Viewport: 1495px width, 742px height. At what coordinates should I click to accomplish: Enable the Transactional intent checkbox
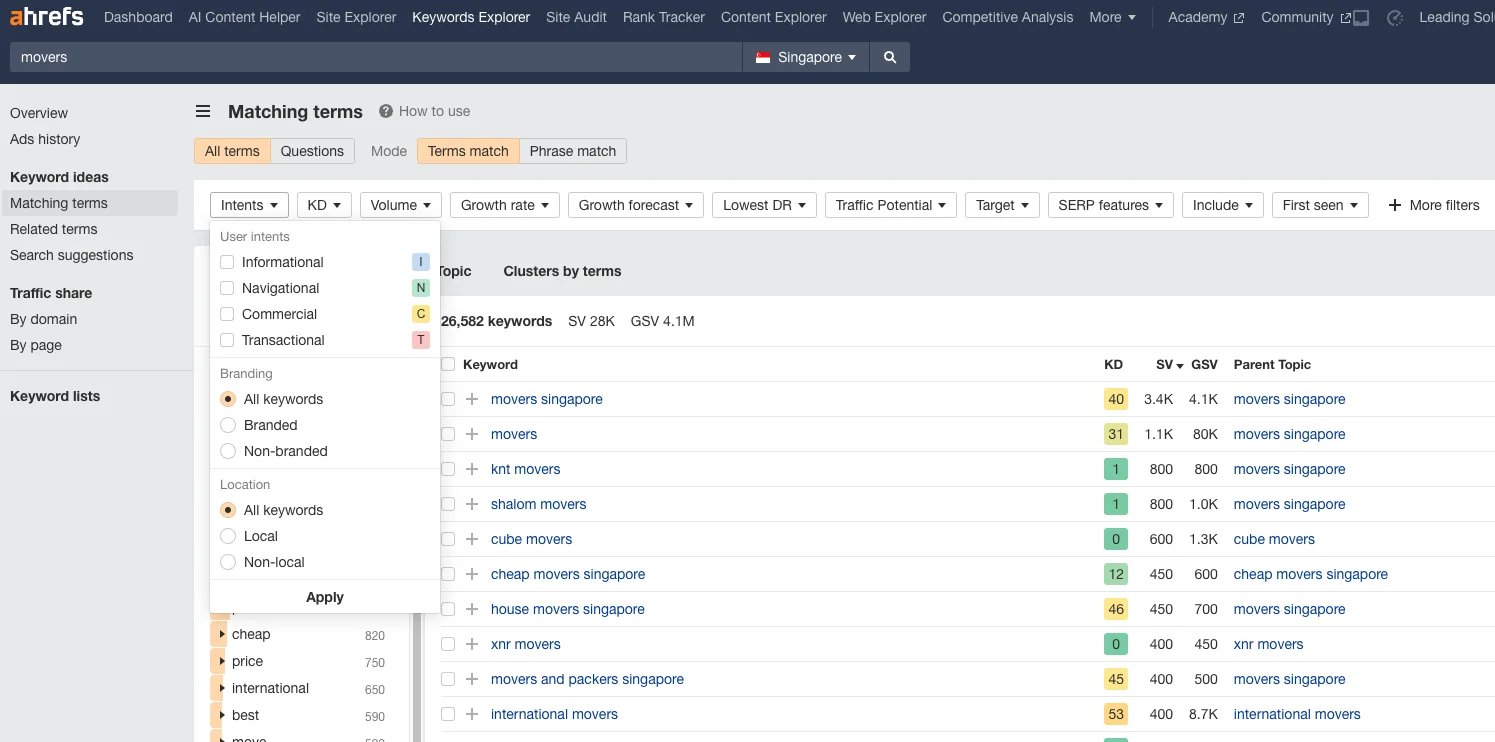coord(227,340)
